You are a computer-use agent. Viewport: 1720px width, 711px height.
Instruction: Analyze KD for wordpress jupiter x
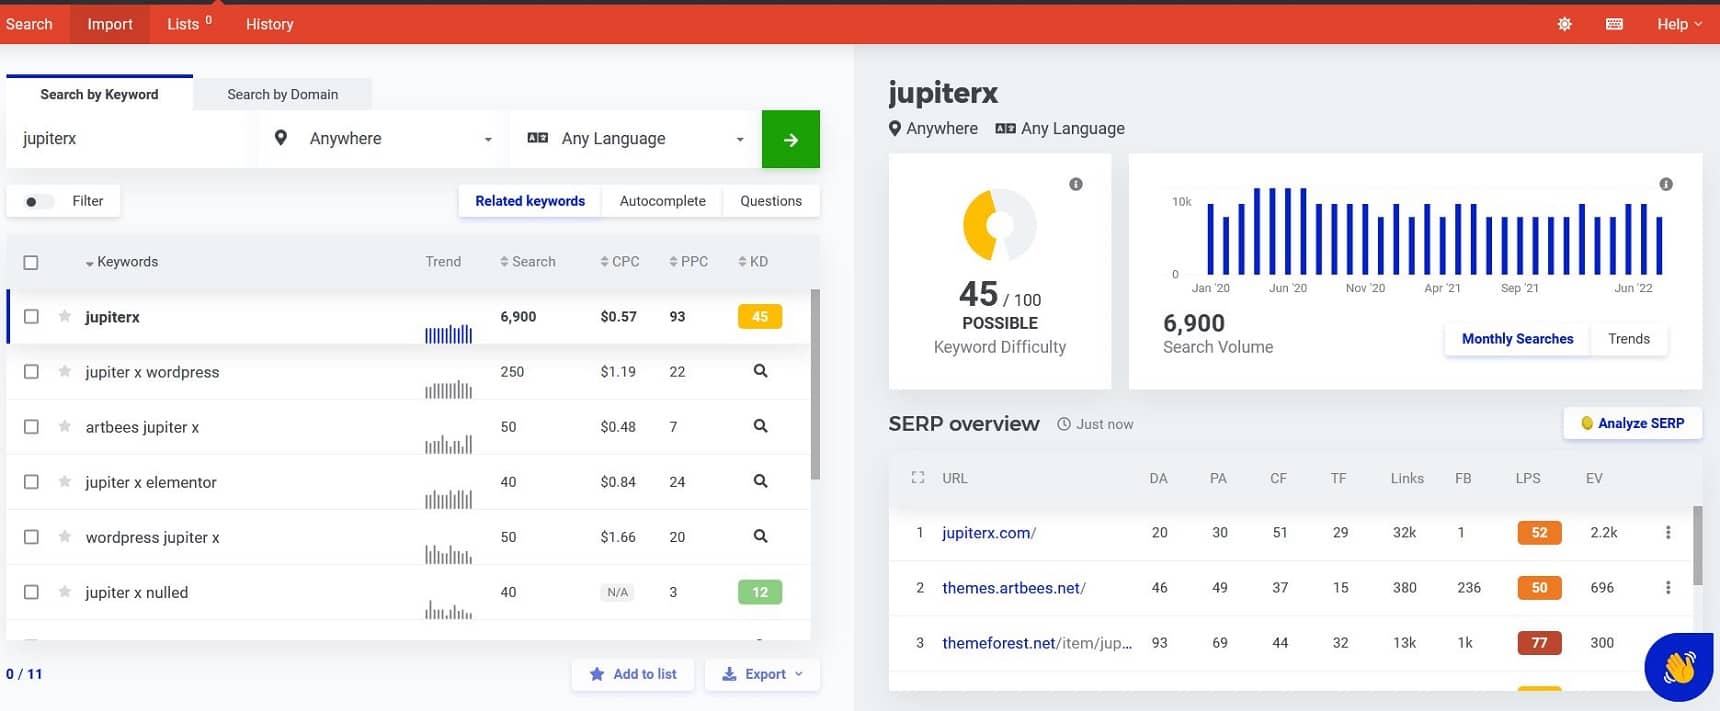coord(760,536)
